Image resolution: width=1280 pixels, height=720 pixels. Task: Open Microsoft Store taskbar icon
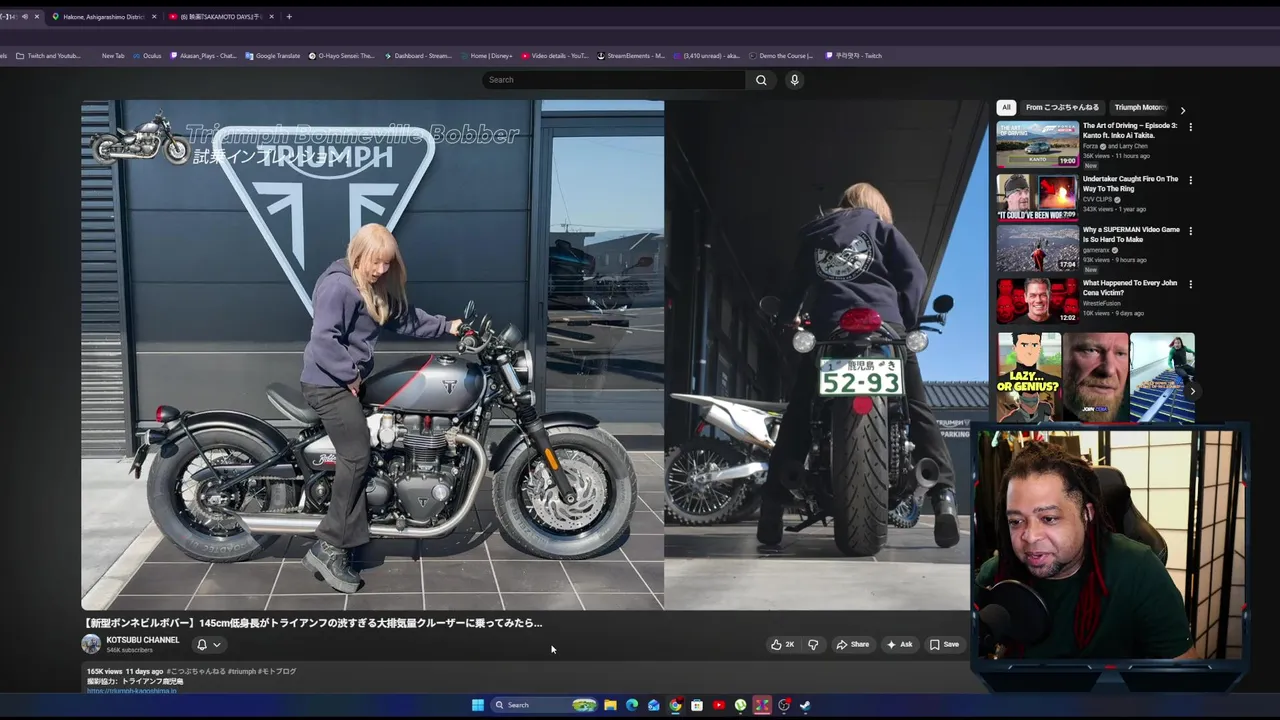(697, 705)
